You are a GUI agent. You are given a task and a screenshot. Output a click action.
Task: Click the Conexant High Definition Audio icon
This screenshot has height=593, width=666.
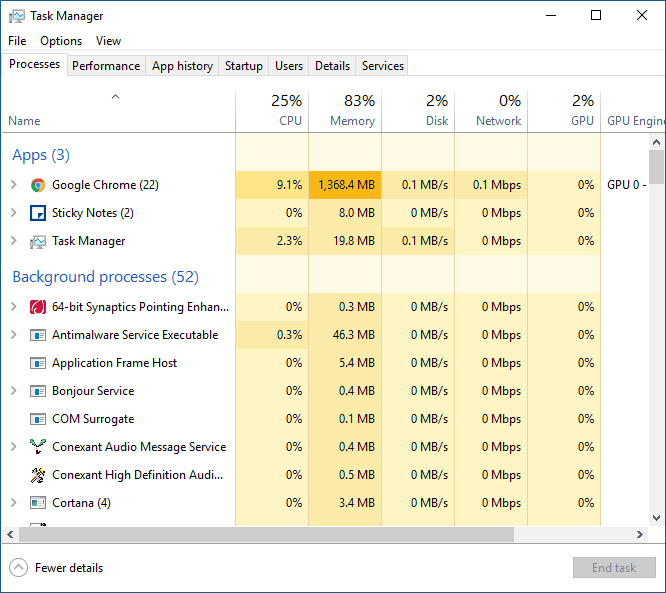pos(38,475)
